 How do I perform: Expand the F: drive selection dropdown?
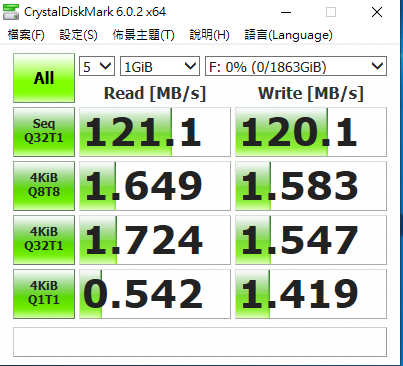[296, 66]
